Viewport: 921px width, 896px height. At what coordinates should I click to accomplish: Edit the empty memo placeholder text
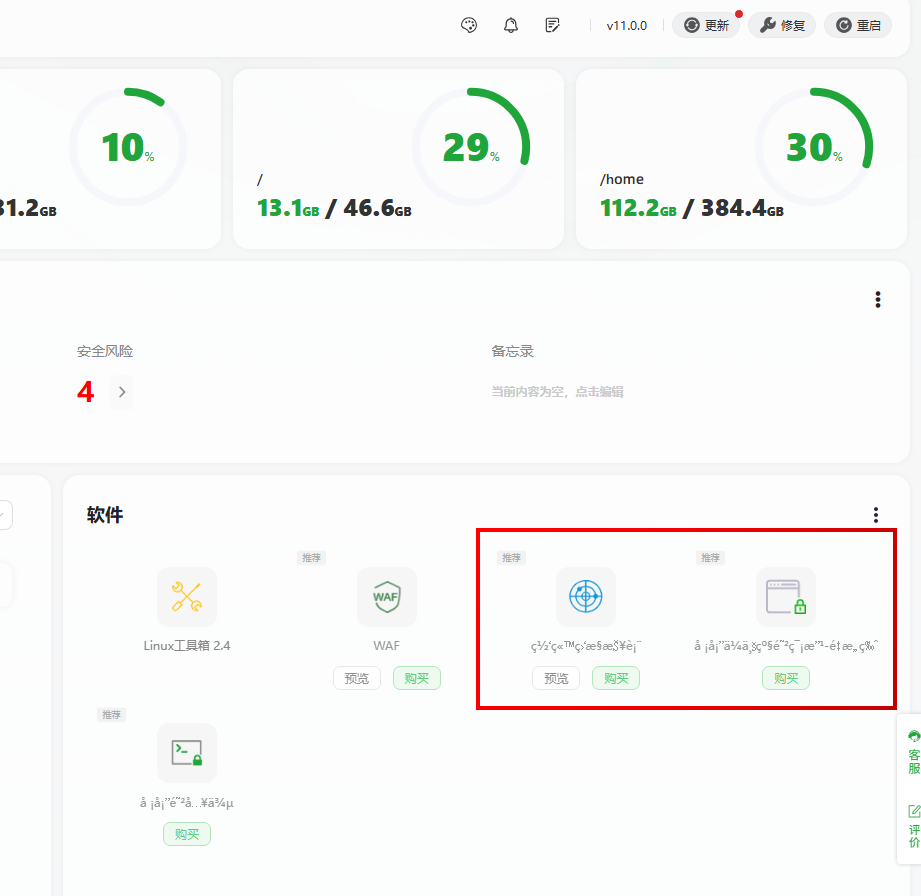tap(557, 392)
